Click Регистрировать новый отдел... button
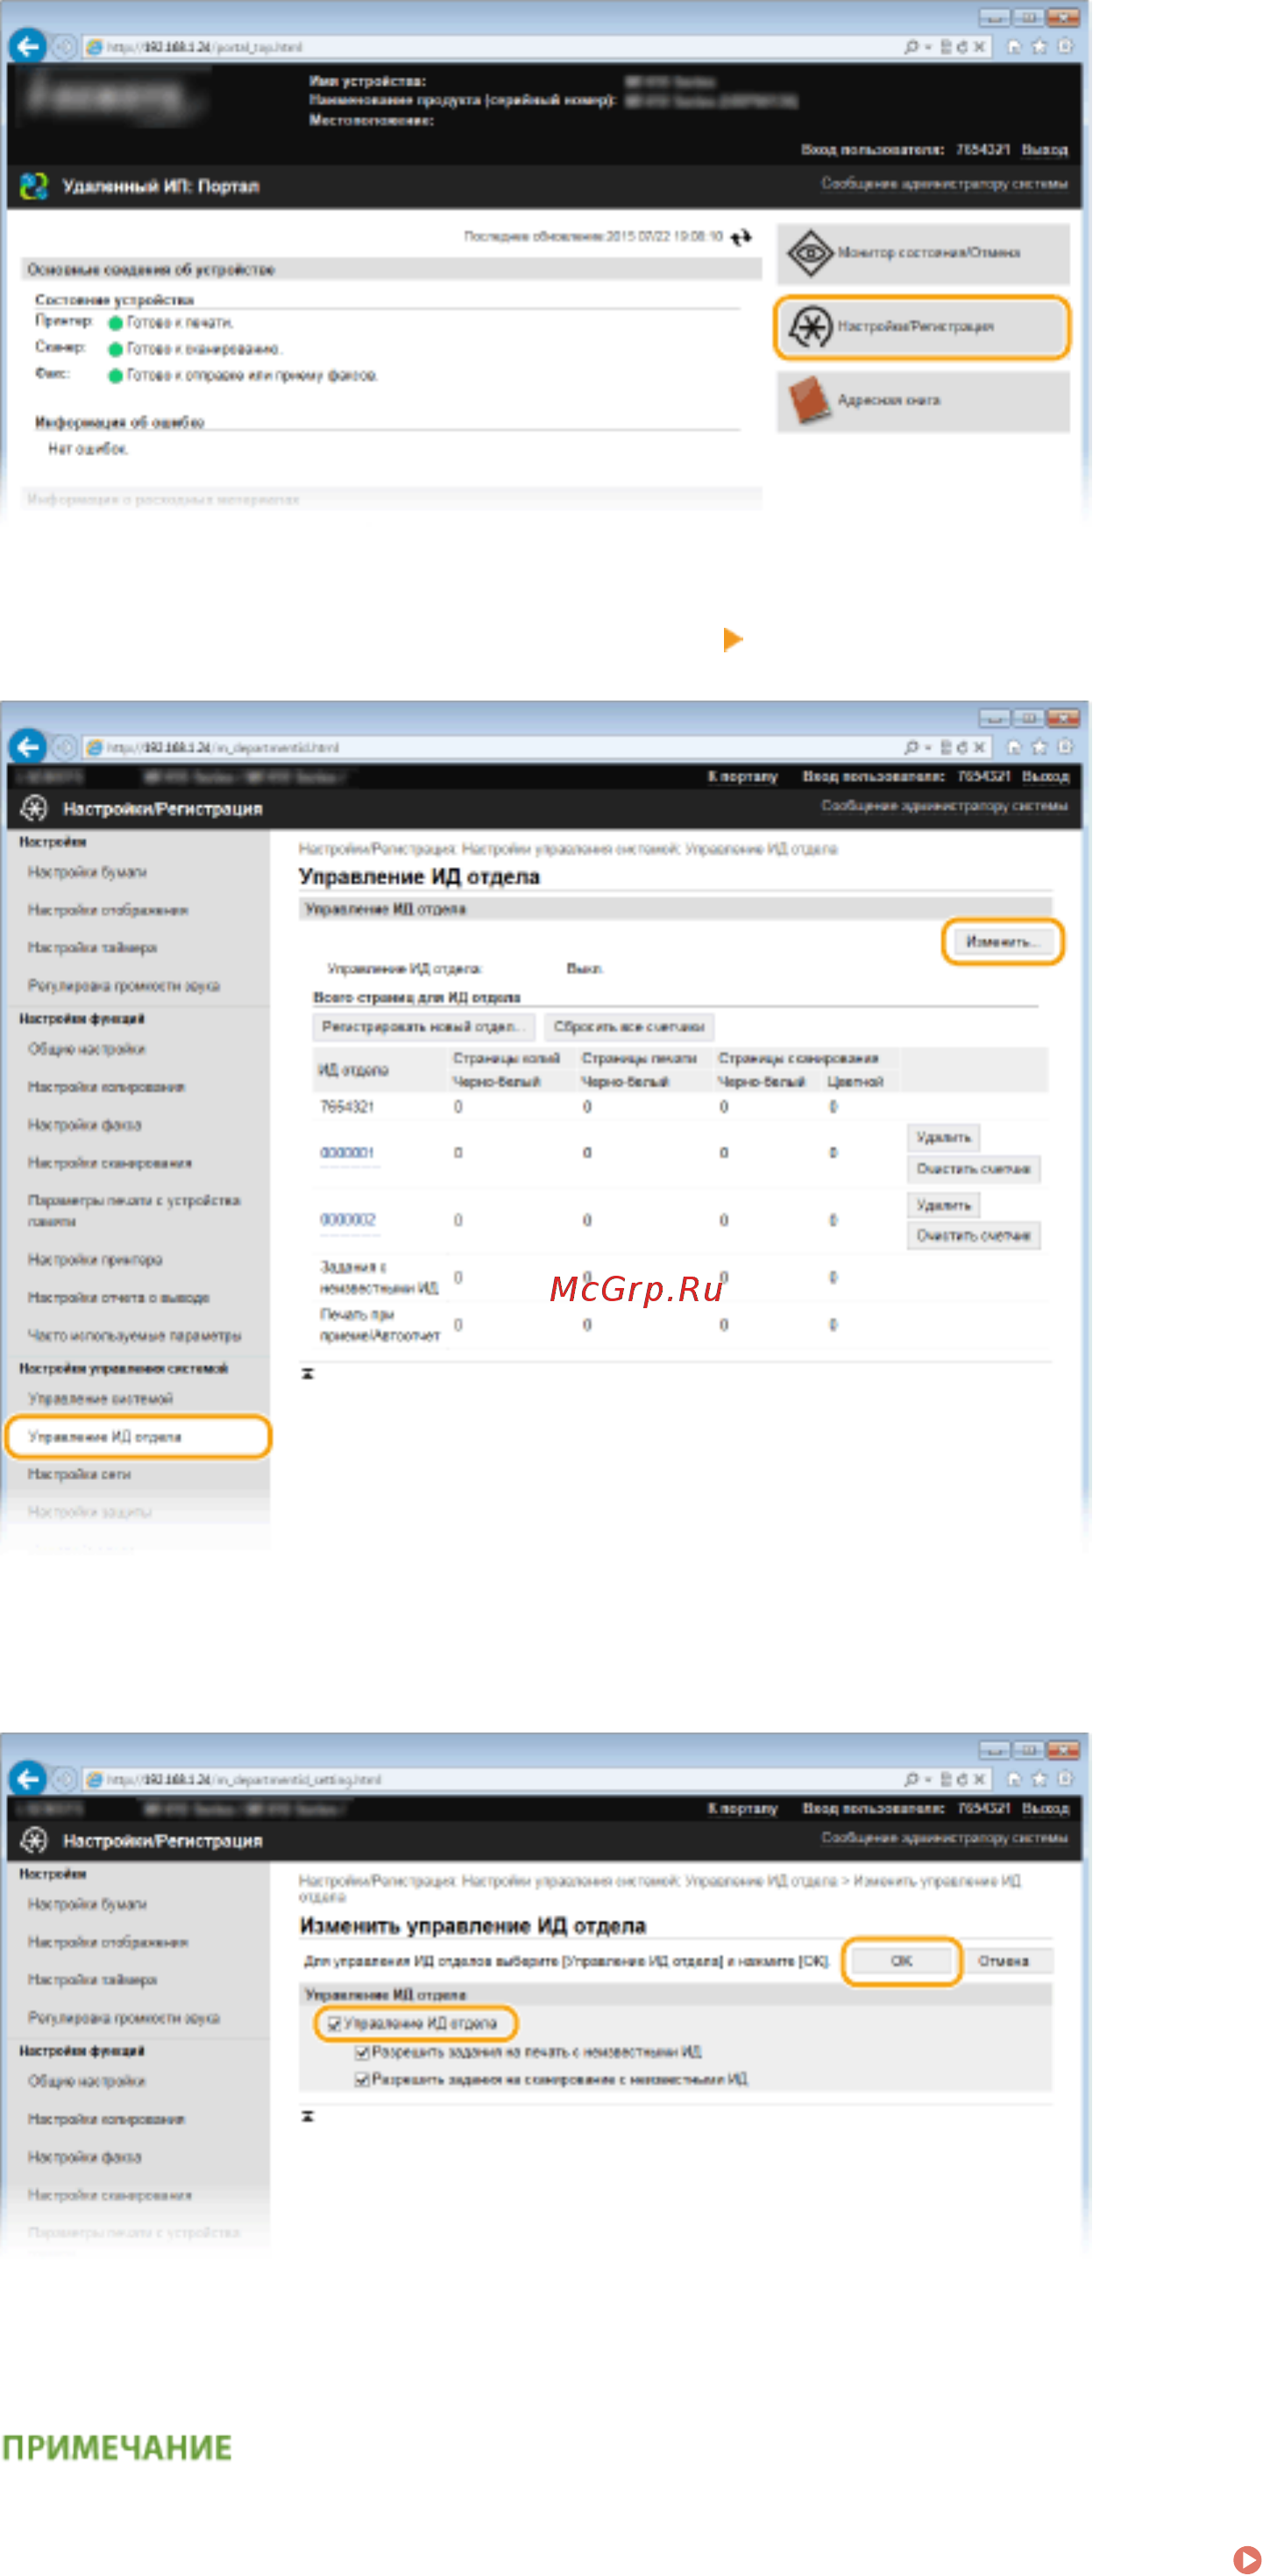Image resolution: width=1263 pixels, height=2576 pixels. tap(423, 1026)
